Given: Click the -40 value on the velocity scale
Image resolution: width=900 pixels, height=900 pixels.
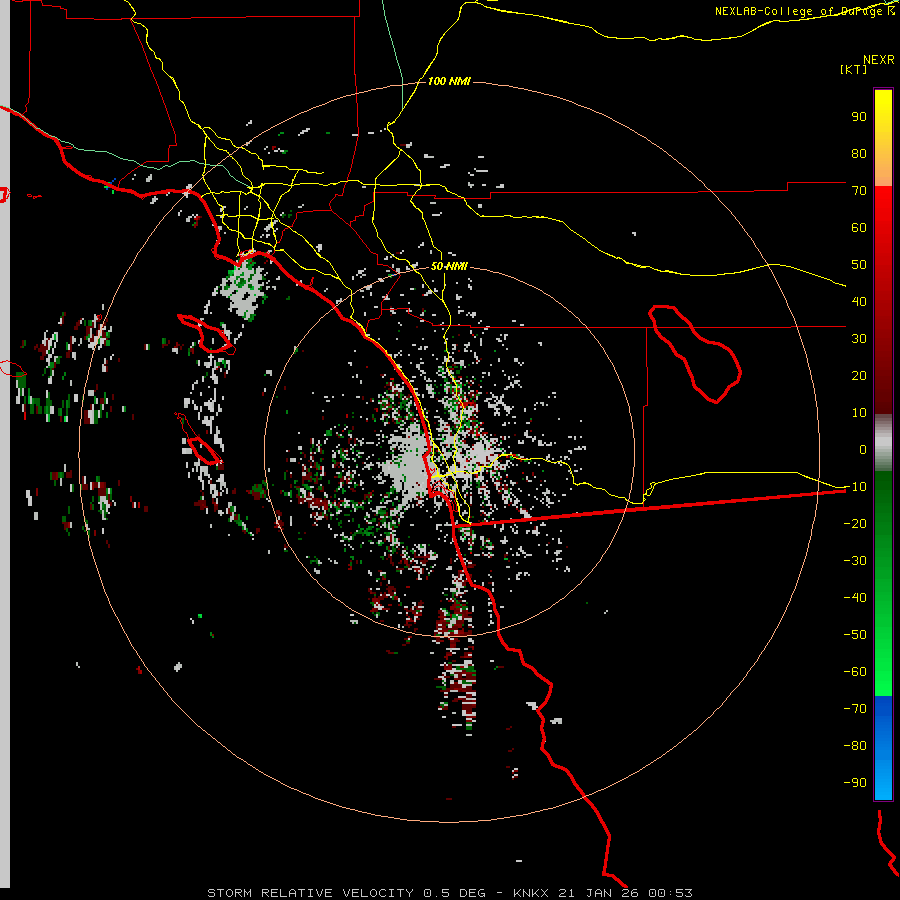Looking at the screenshot, I should click(855, 598).
